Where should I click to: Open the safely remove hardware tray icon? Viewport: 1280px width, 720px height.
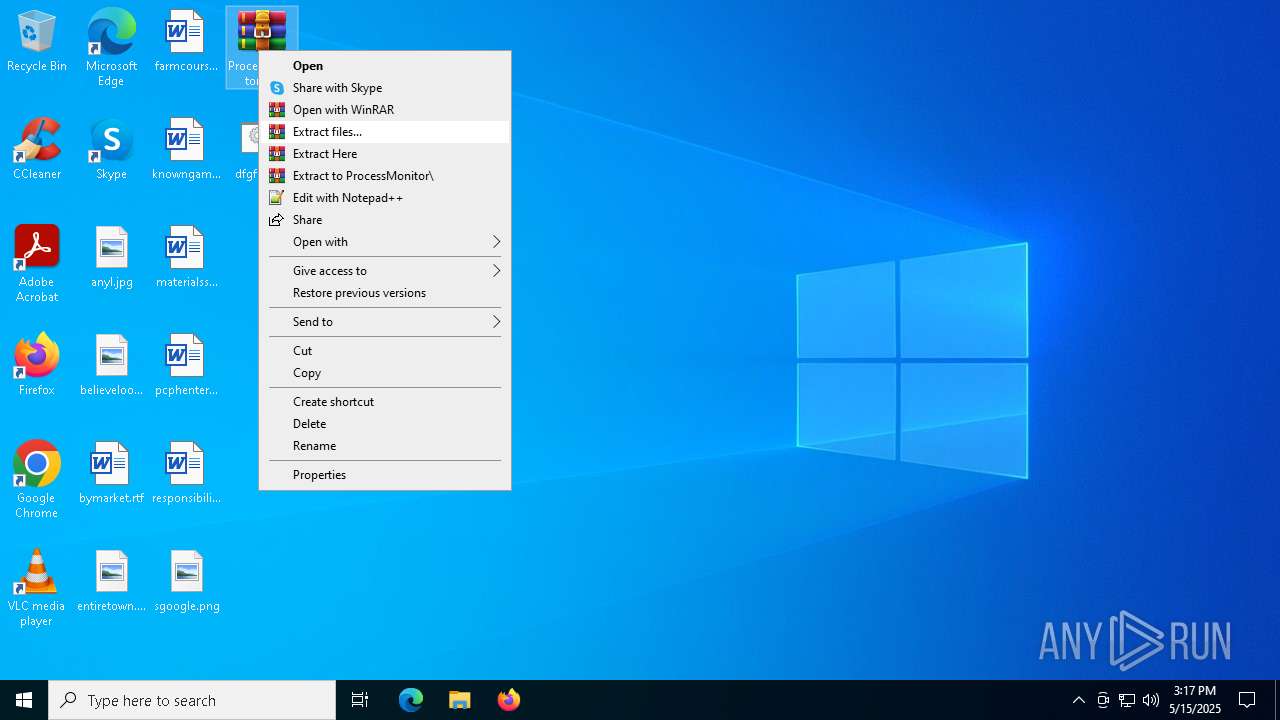click(x=1103, y=700)
